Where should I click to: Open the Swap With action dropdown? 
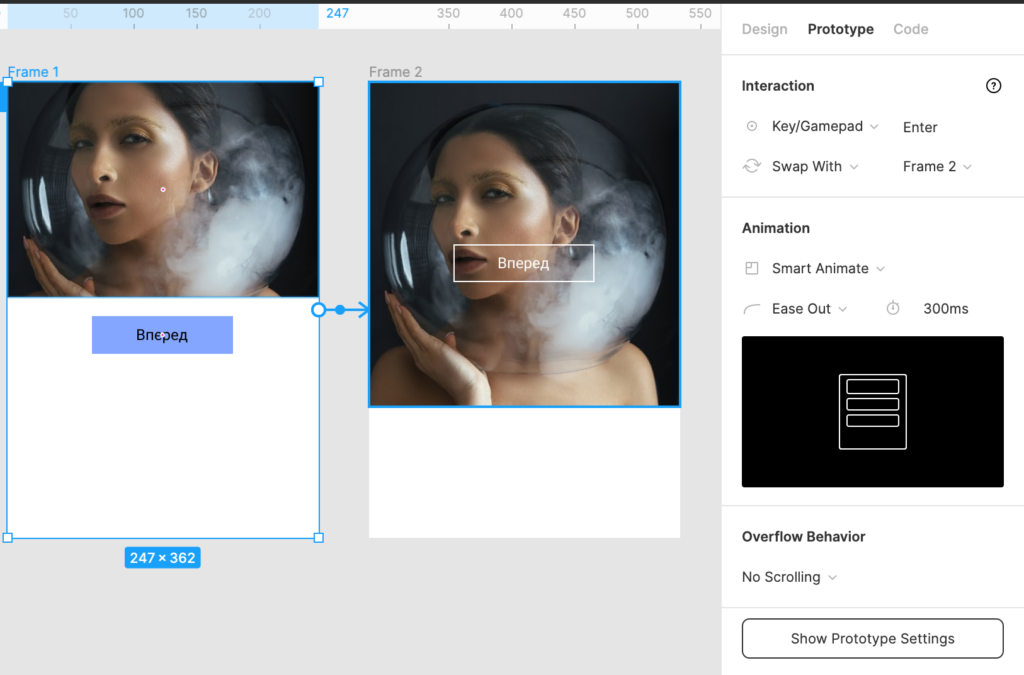(x=814, y=166)
